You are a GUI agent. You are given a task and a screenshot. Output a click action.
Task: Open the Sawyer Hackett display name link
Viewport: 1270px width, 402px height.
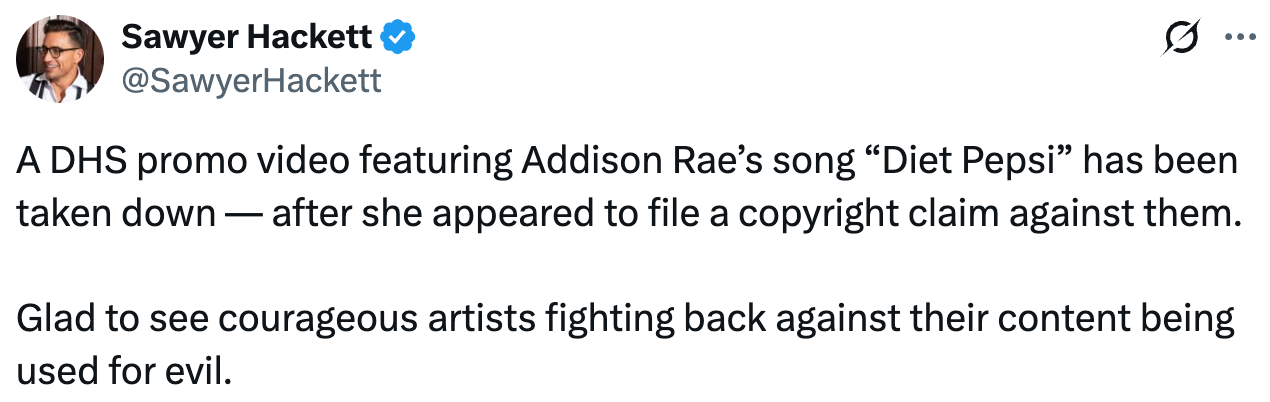pos(247,37)
